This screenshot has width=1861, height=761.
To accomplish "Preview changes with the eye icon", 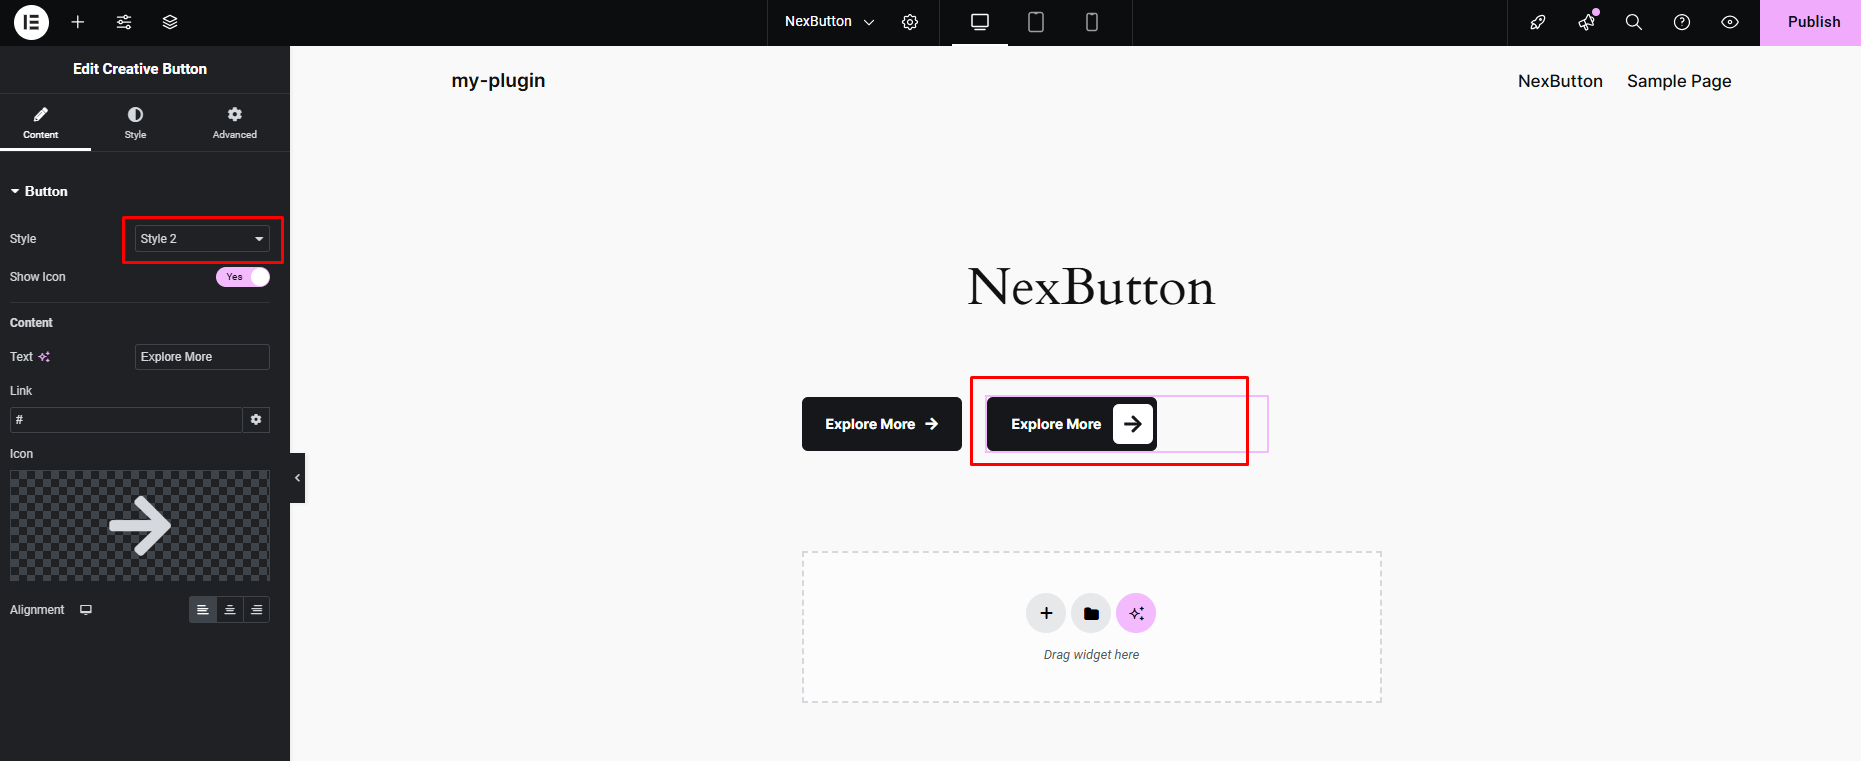I will coord(1730,22).
